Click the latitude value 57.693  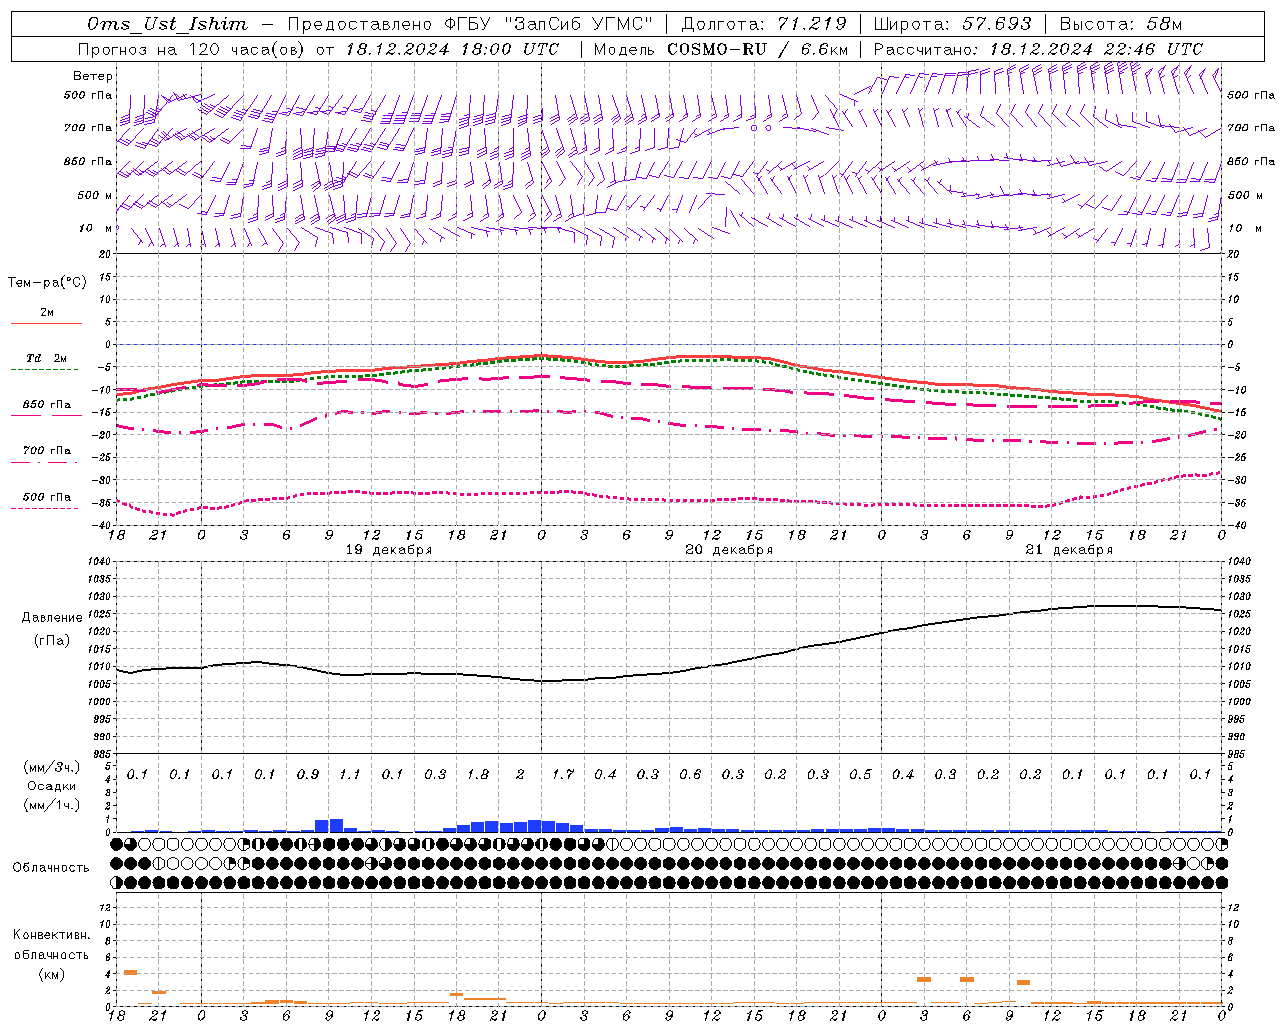(x=996, y=24)
